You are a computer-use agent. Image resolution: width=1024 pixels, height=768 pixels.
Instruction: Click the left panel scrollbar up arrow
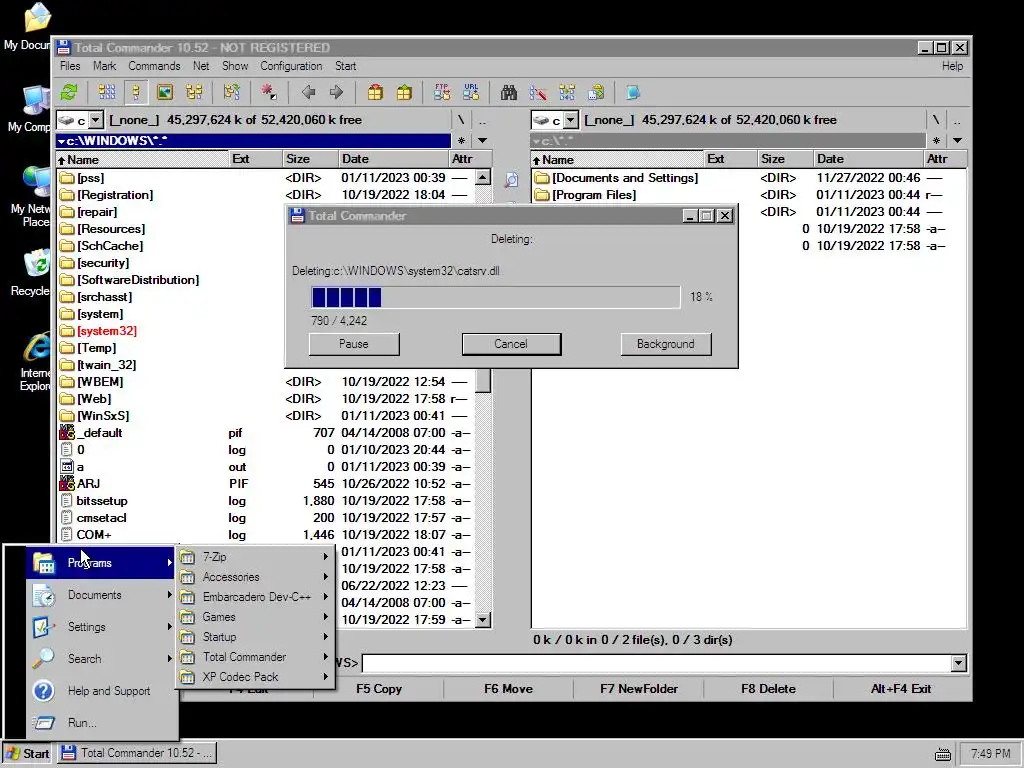[x=483, y=177]
